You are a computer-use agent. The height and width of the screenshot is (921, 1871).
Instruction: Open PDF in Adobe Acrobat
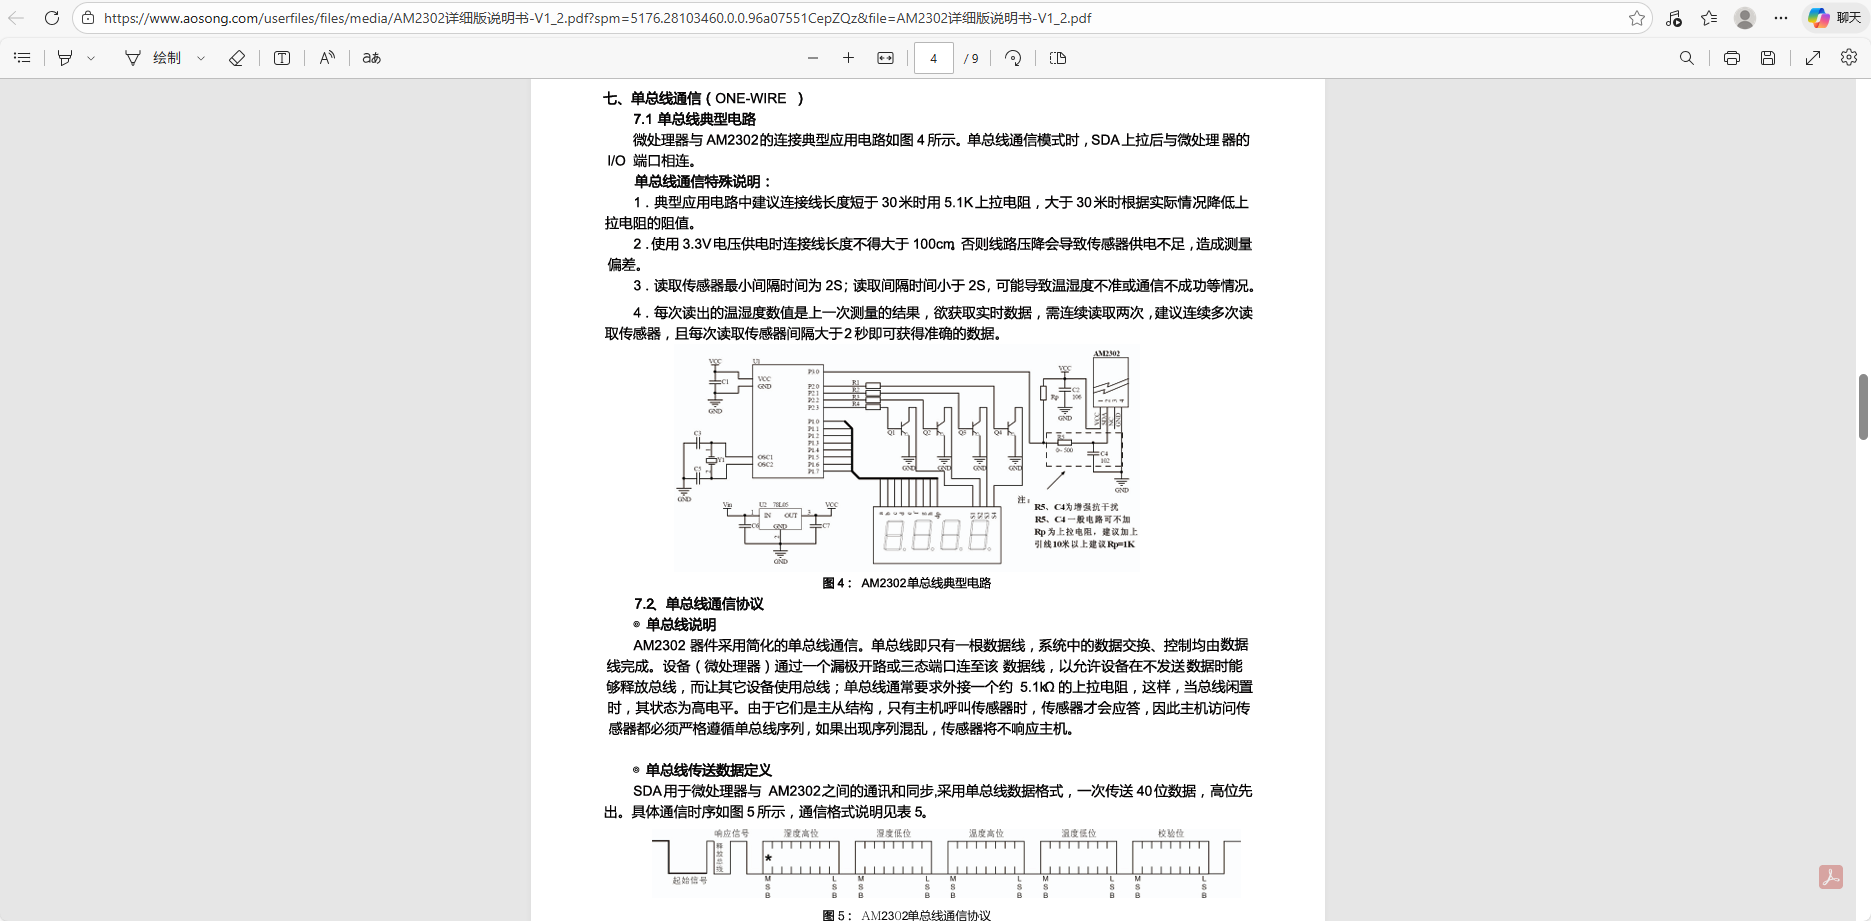(1831, 877)
